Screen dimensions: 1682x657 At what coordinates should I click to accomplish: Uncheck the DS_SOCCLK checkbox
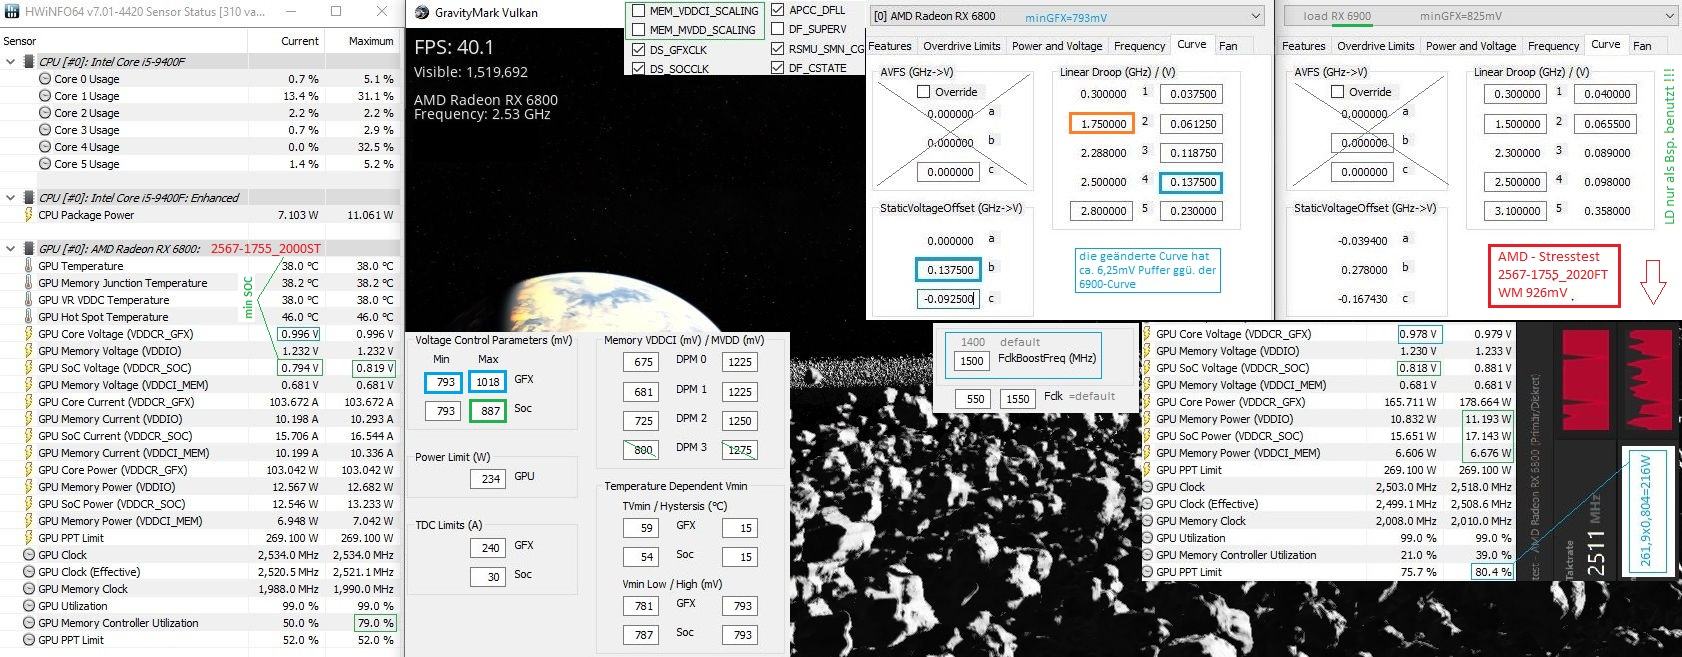(638, 68)
